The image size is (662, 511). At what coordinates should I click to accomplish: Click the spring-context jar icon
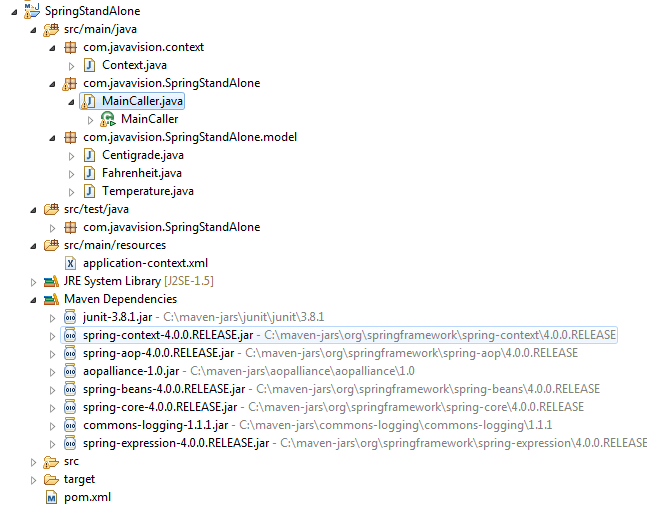pyautogui.click(x=70, y=335)
